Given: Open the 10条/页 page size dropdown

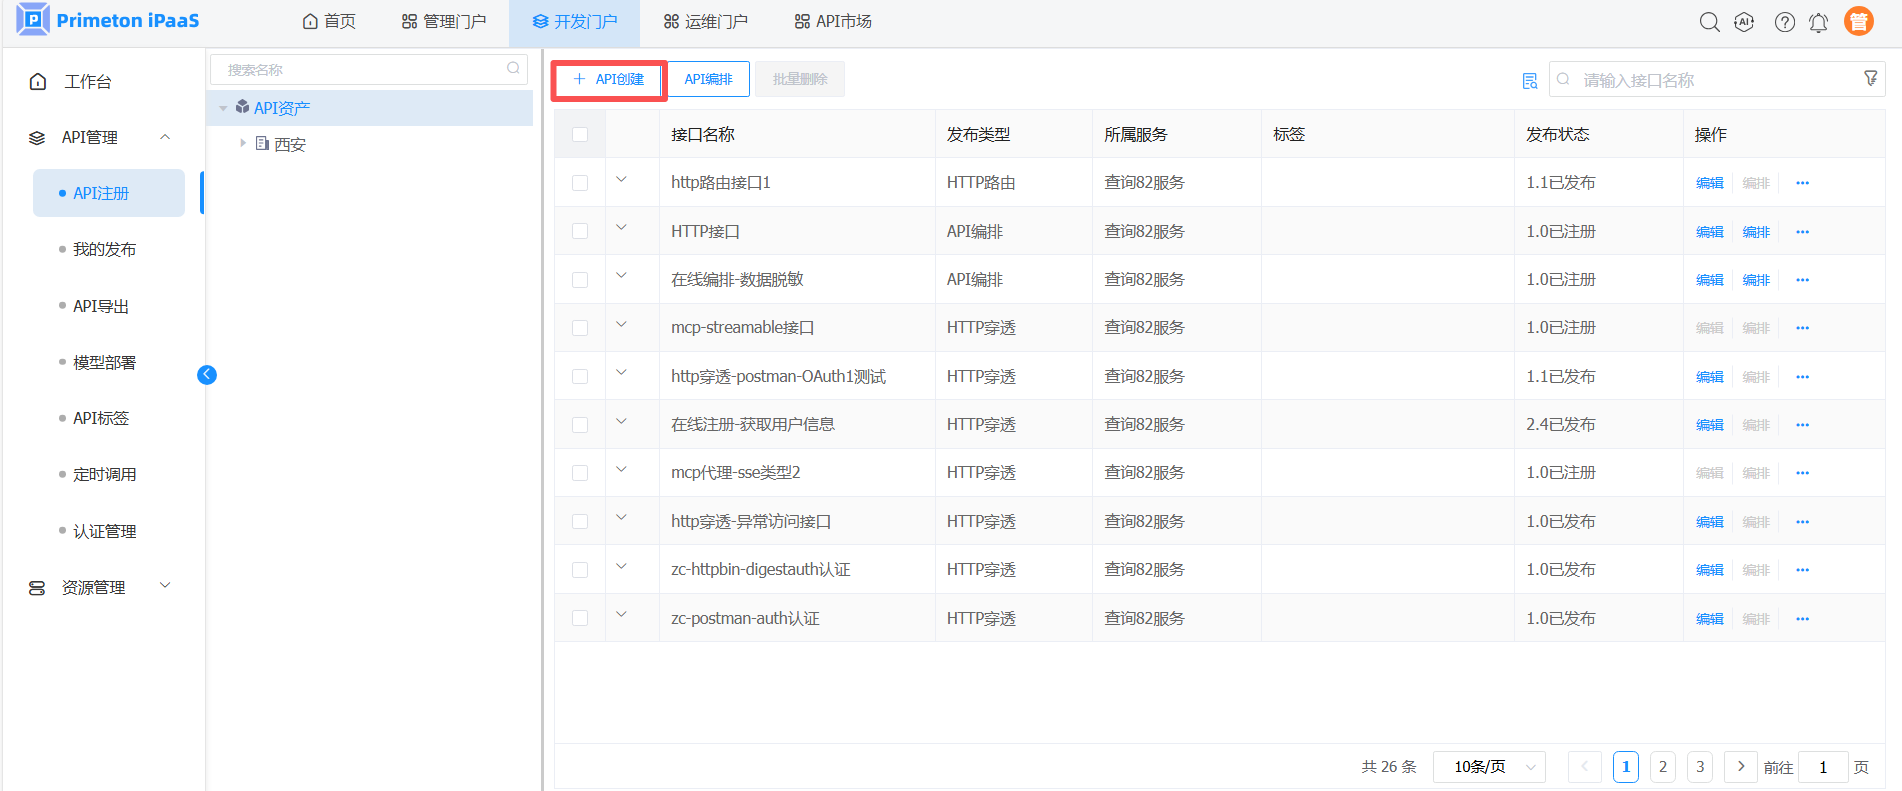Looking at the screenshot, I should point(1488,767).
